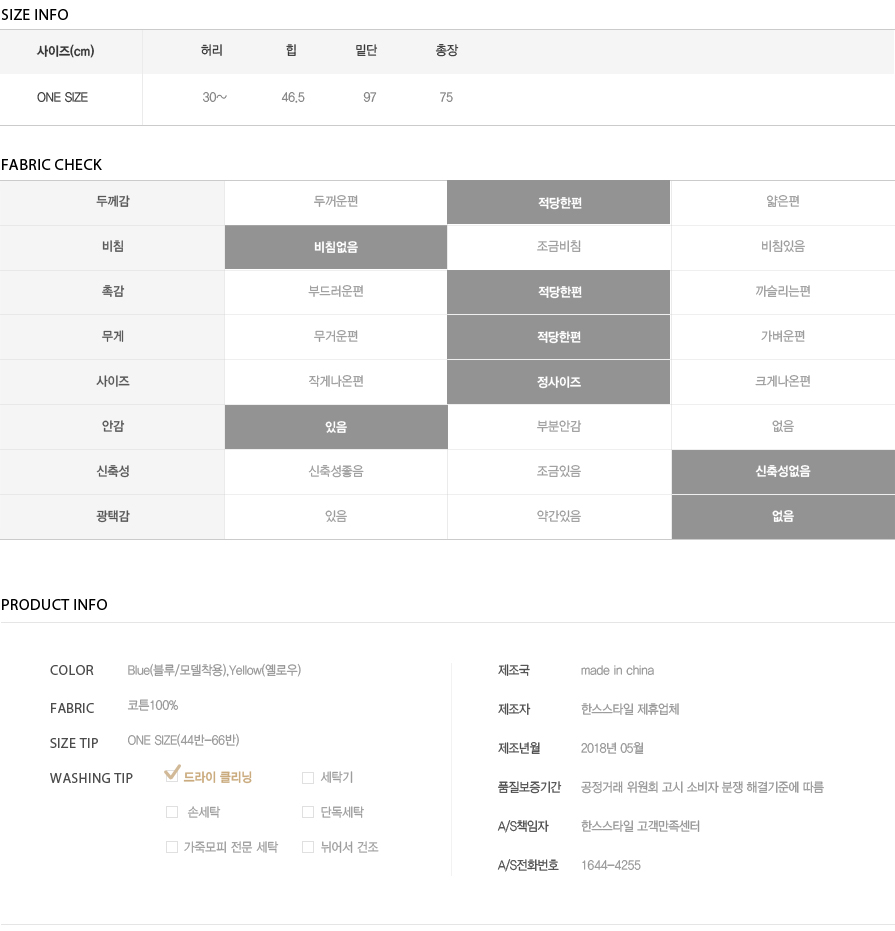Click the 크게나온편 cell
Image resolution: width=895 pixels, height=931 pixels.
[x=783, y=381]
